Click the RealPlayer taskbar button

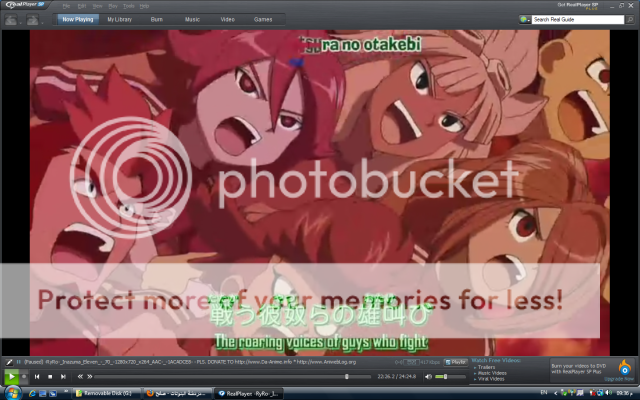click(x=249, y=393)
